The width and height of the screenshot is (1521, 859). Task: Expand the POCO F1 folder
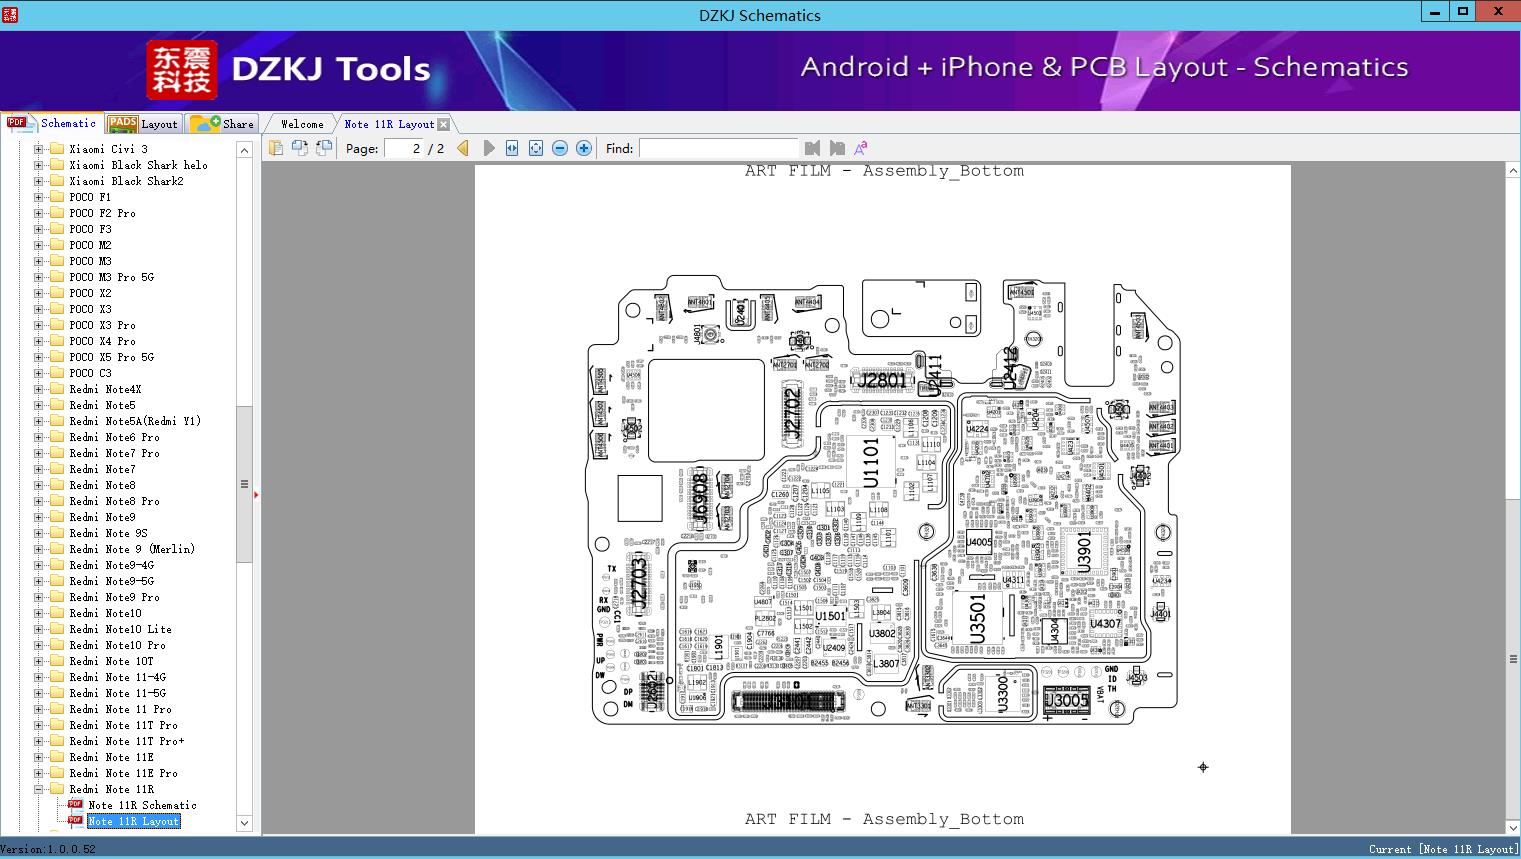(38, 197)
